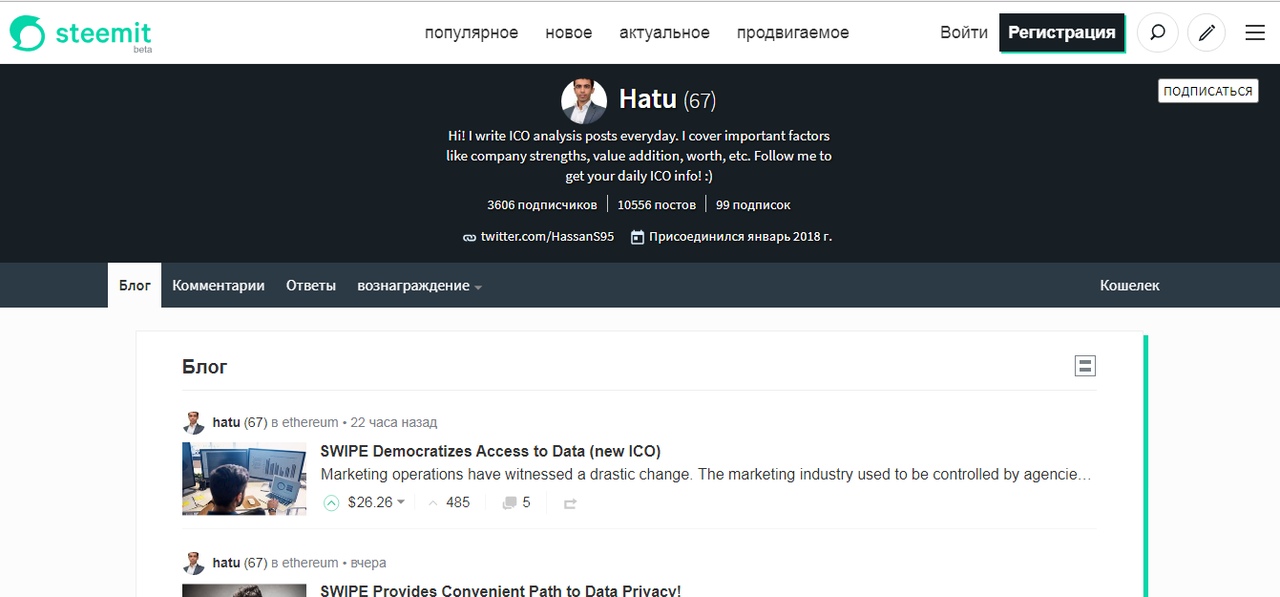Click vote count arrow next to 485
The height and width of the screenshot is (597, 1280).
point(433,503)
